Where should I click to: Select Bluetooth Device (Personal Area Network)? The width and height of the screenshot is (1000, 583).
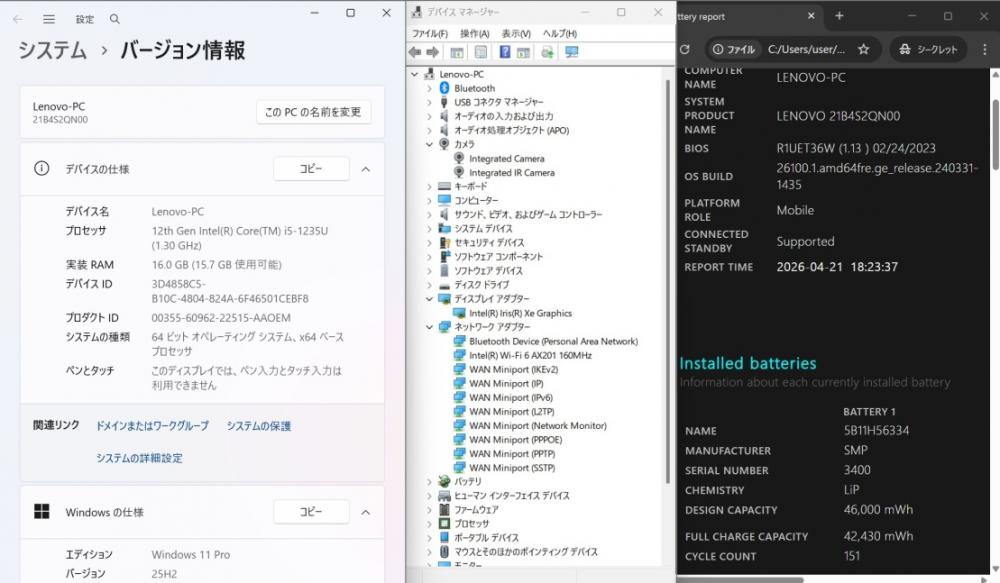pos(553,341)
